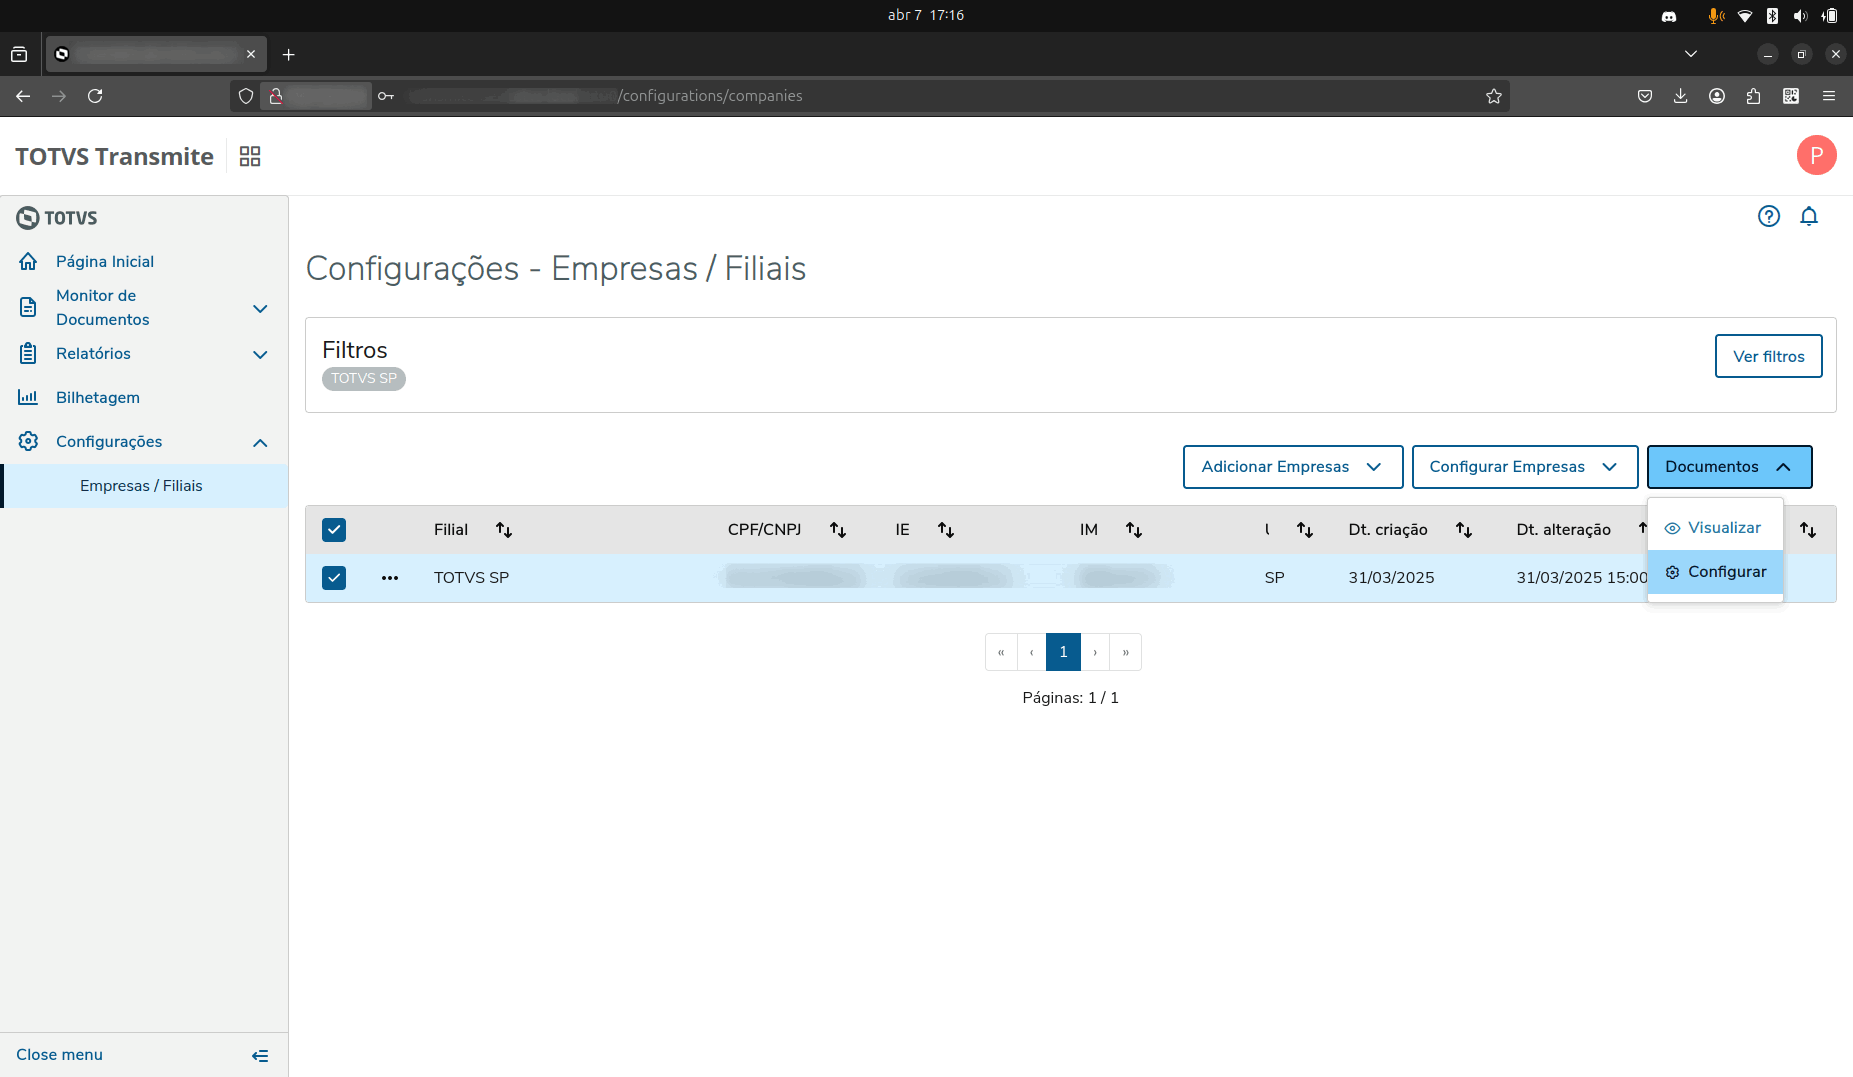Sort by the IM column arrows

1134,530
